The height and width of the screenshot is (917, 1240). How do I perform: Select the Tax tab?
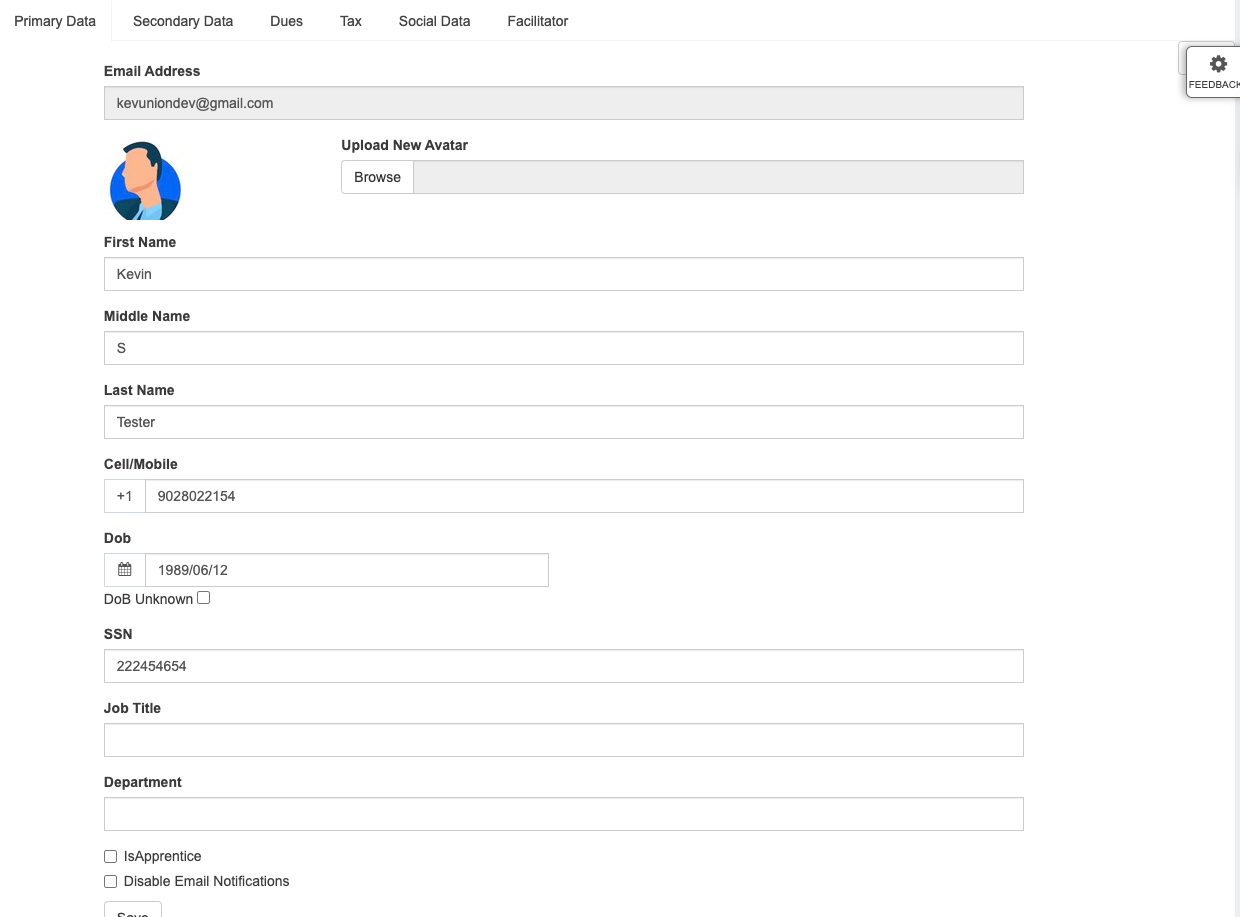click(x=350, y=21)
